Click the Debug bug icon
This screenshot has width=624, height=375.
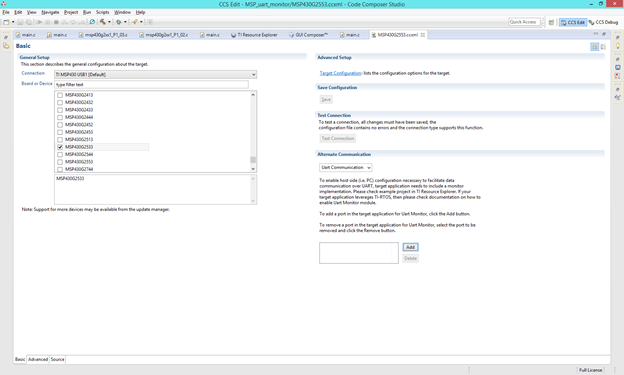point(119,22)
